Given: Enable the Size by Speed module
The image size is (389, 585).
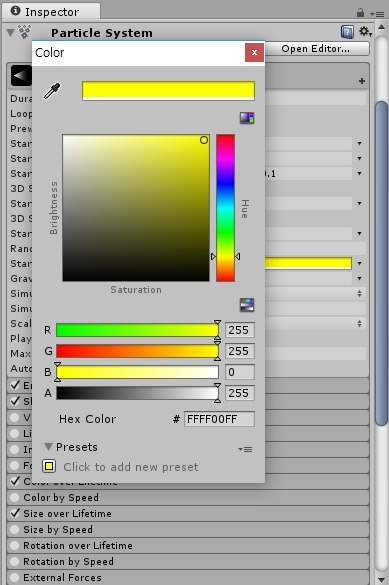Looking at the screenshot, I should point(15,529).
